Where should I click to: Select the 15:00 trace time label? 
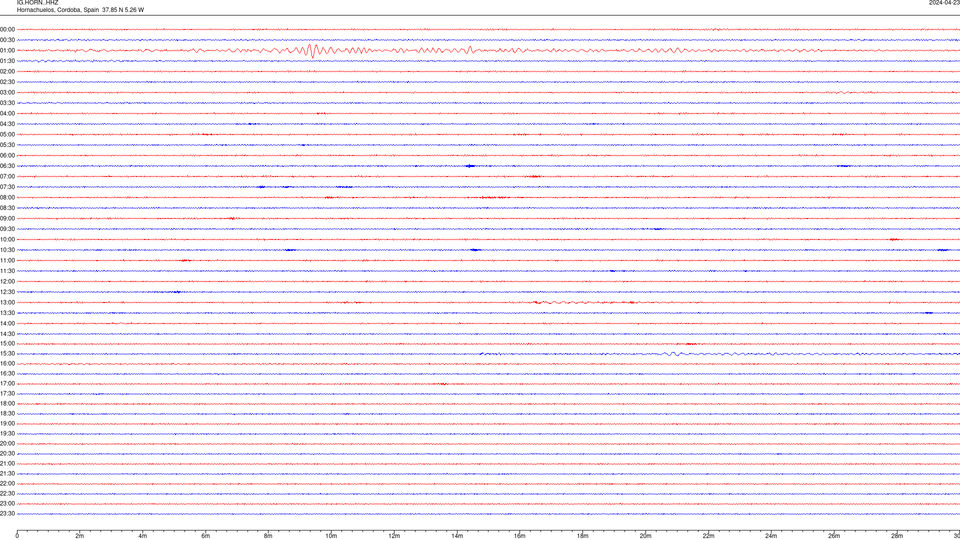7,343
